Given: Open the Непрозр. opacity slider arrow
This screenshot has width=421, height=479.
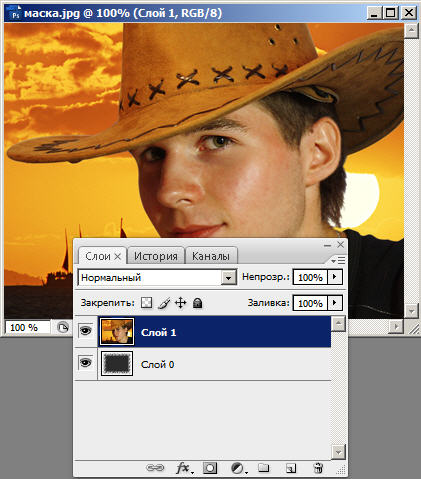Looking at the screenshot, I should 335,277.
